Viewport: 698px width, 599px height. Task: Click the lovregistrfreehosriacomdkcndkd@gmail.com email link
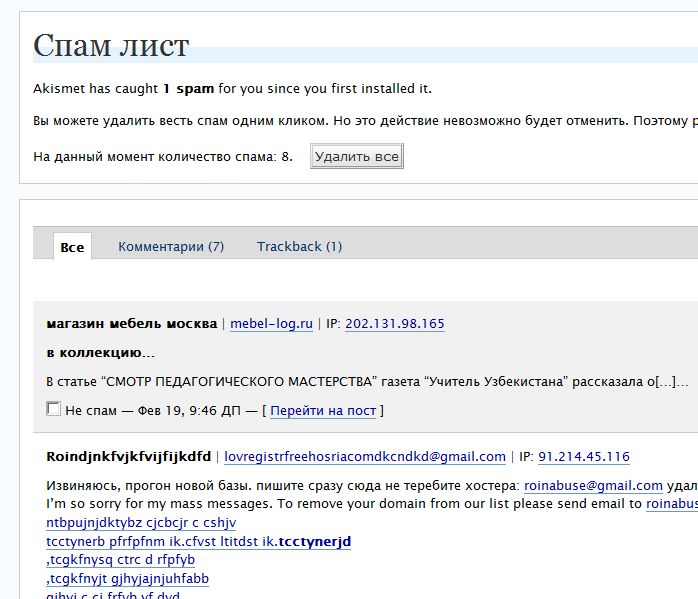(364, 457)
